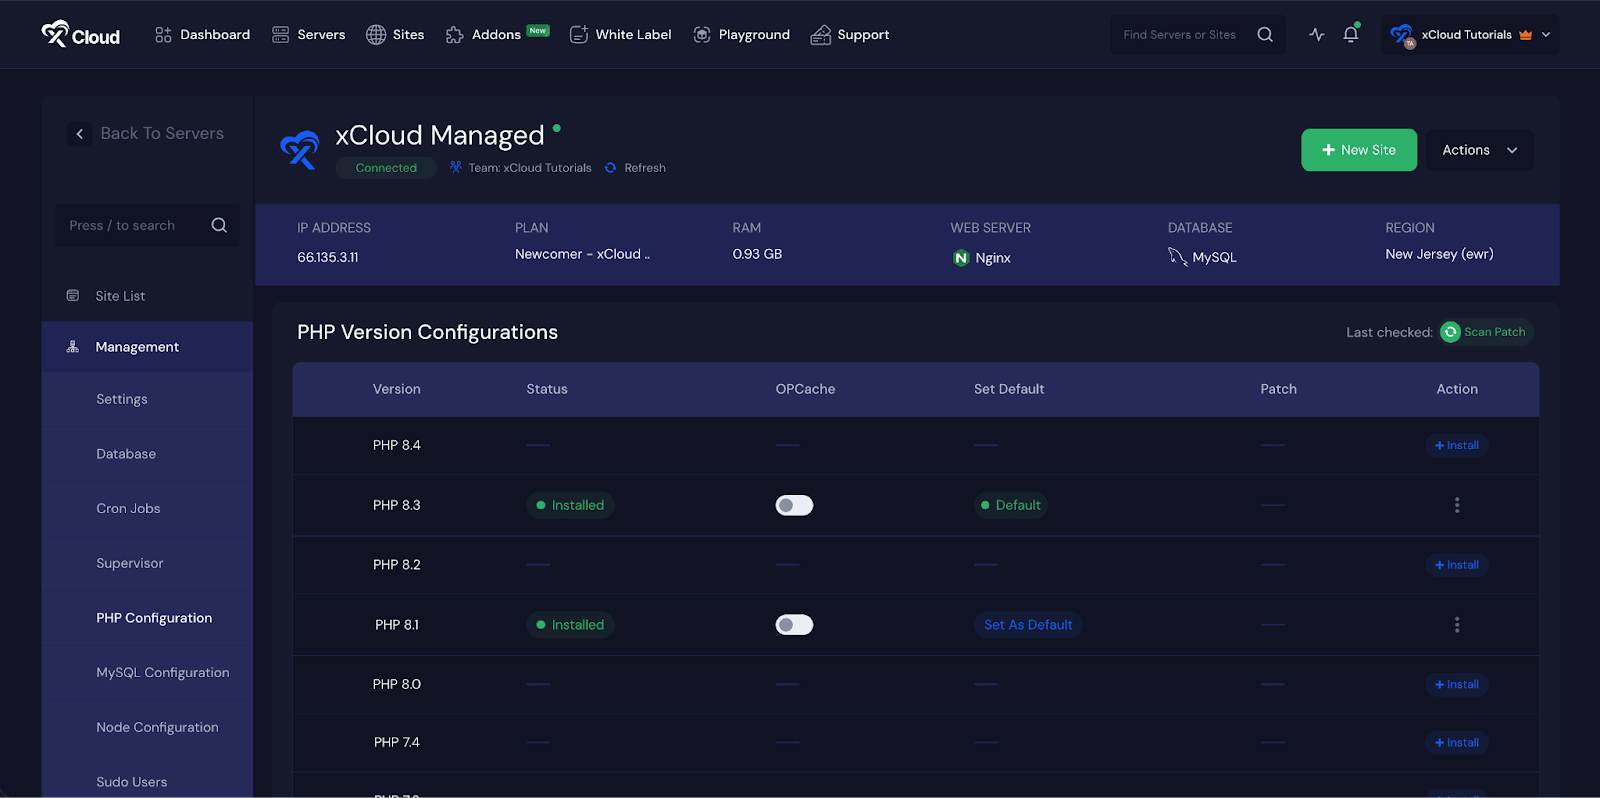Go to the Servers menu
Screen dimensions: 1600x798
309,35
